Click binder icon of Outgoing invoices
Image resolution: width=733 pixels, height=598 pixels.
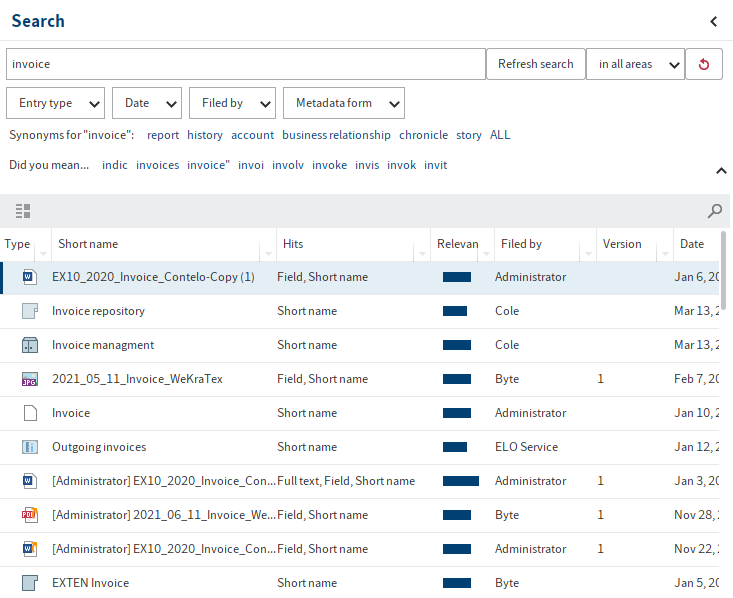pos(29,447)
